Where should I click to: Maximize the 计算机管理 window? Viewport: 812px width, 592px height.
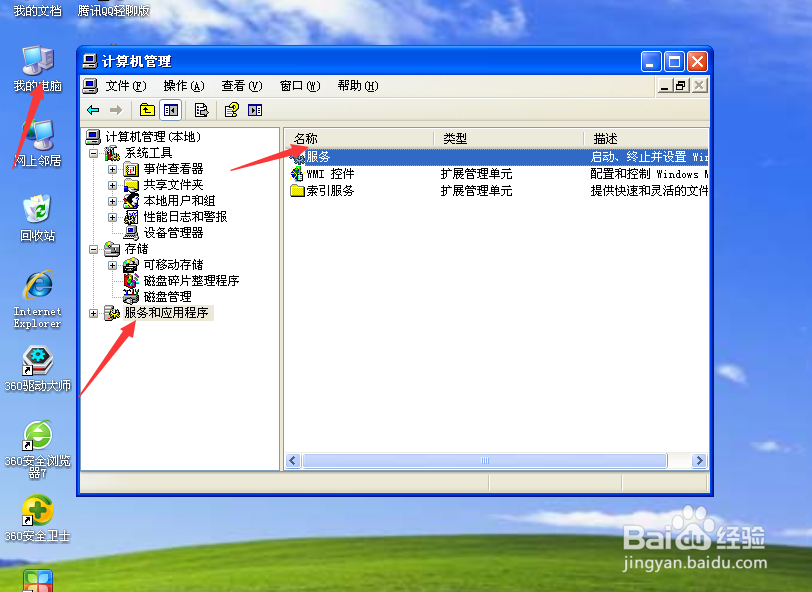click(x=674, y=62)
